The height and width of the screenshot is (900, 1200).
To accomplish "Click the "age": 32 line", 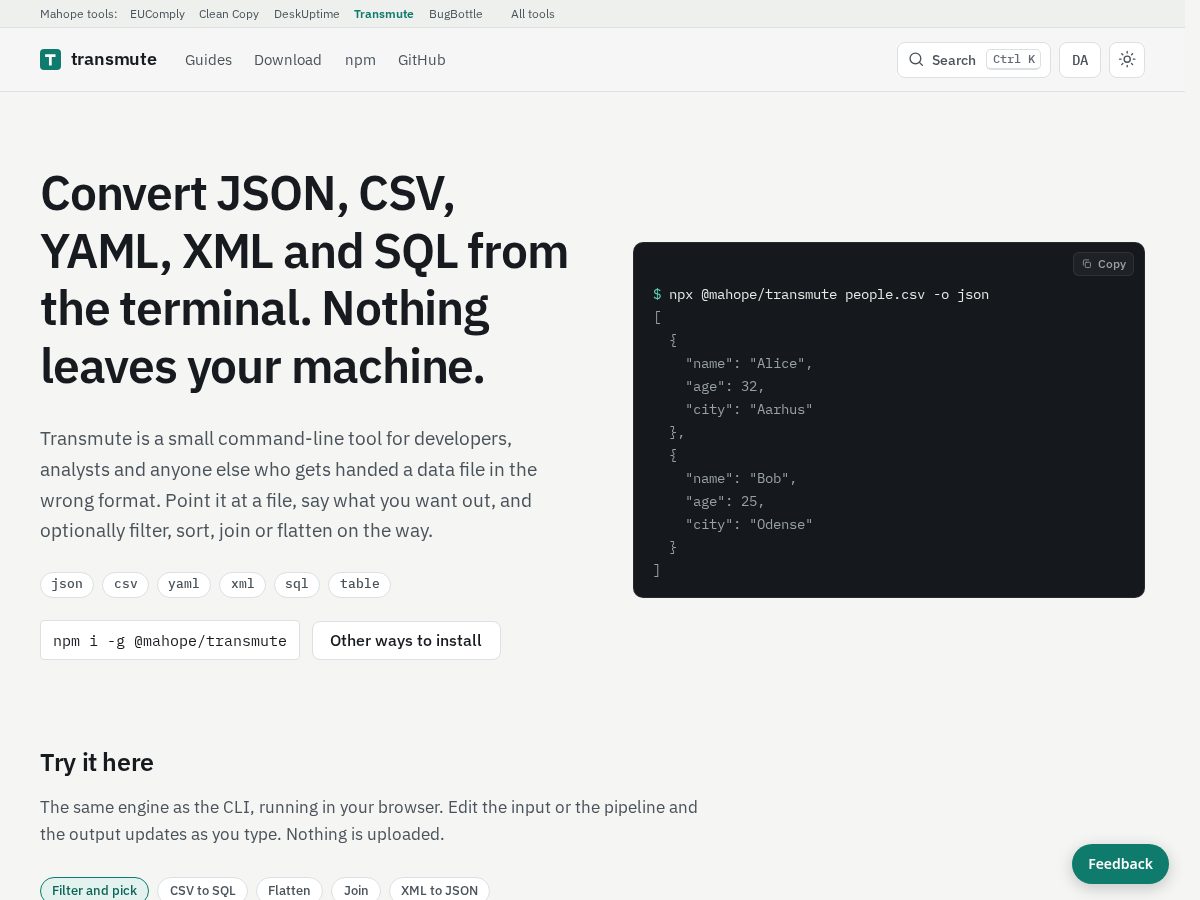I will point(725,386).
